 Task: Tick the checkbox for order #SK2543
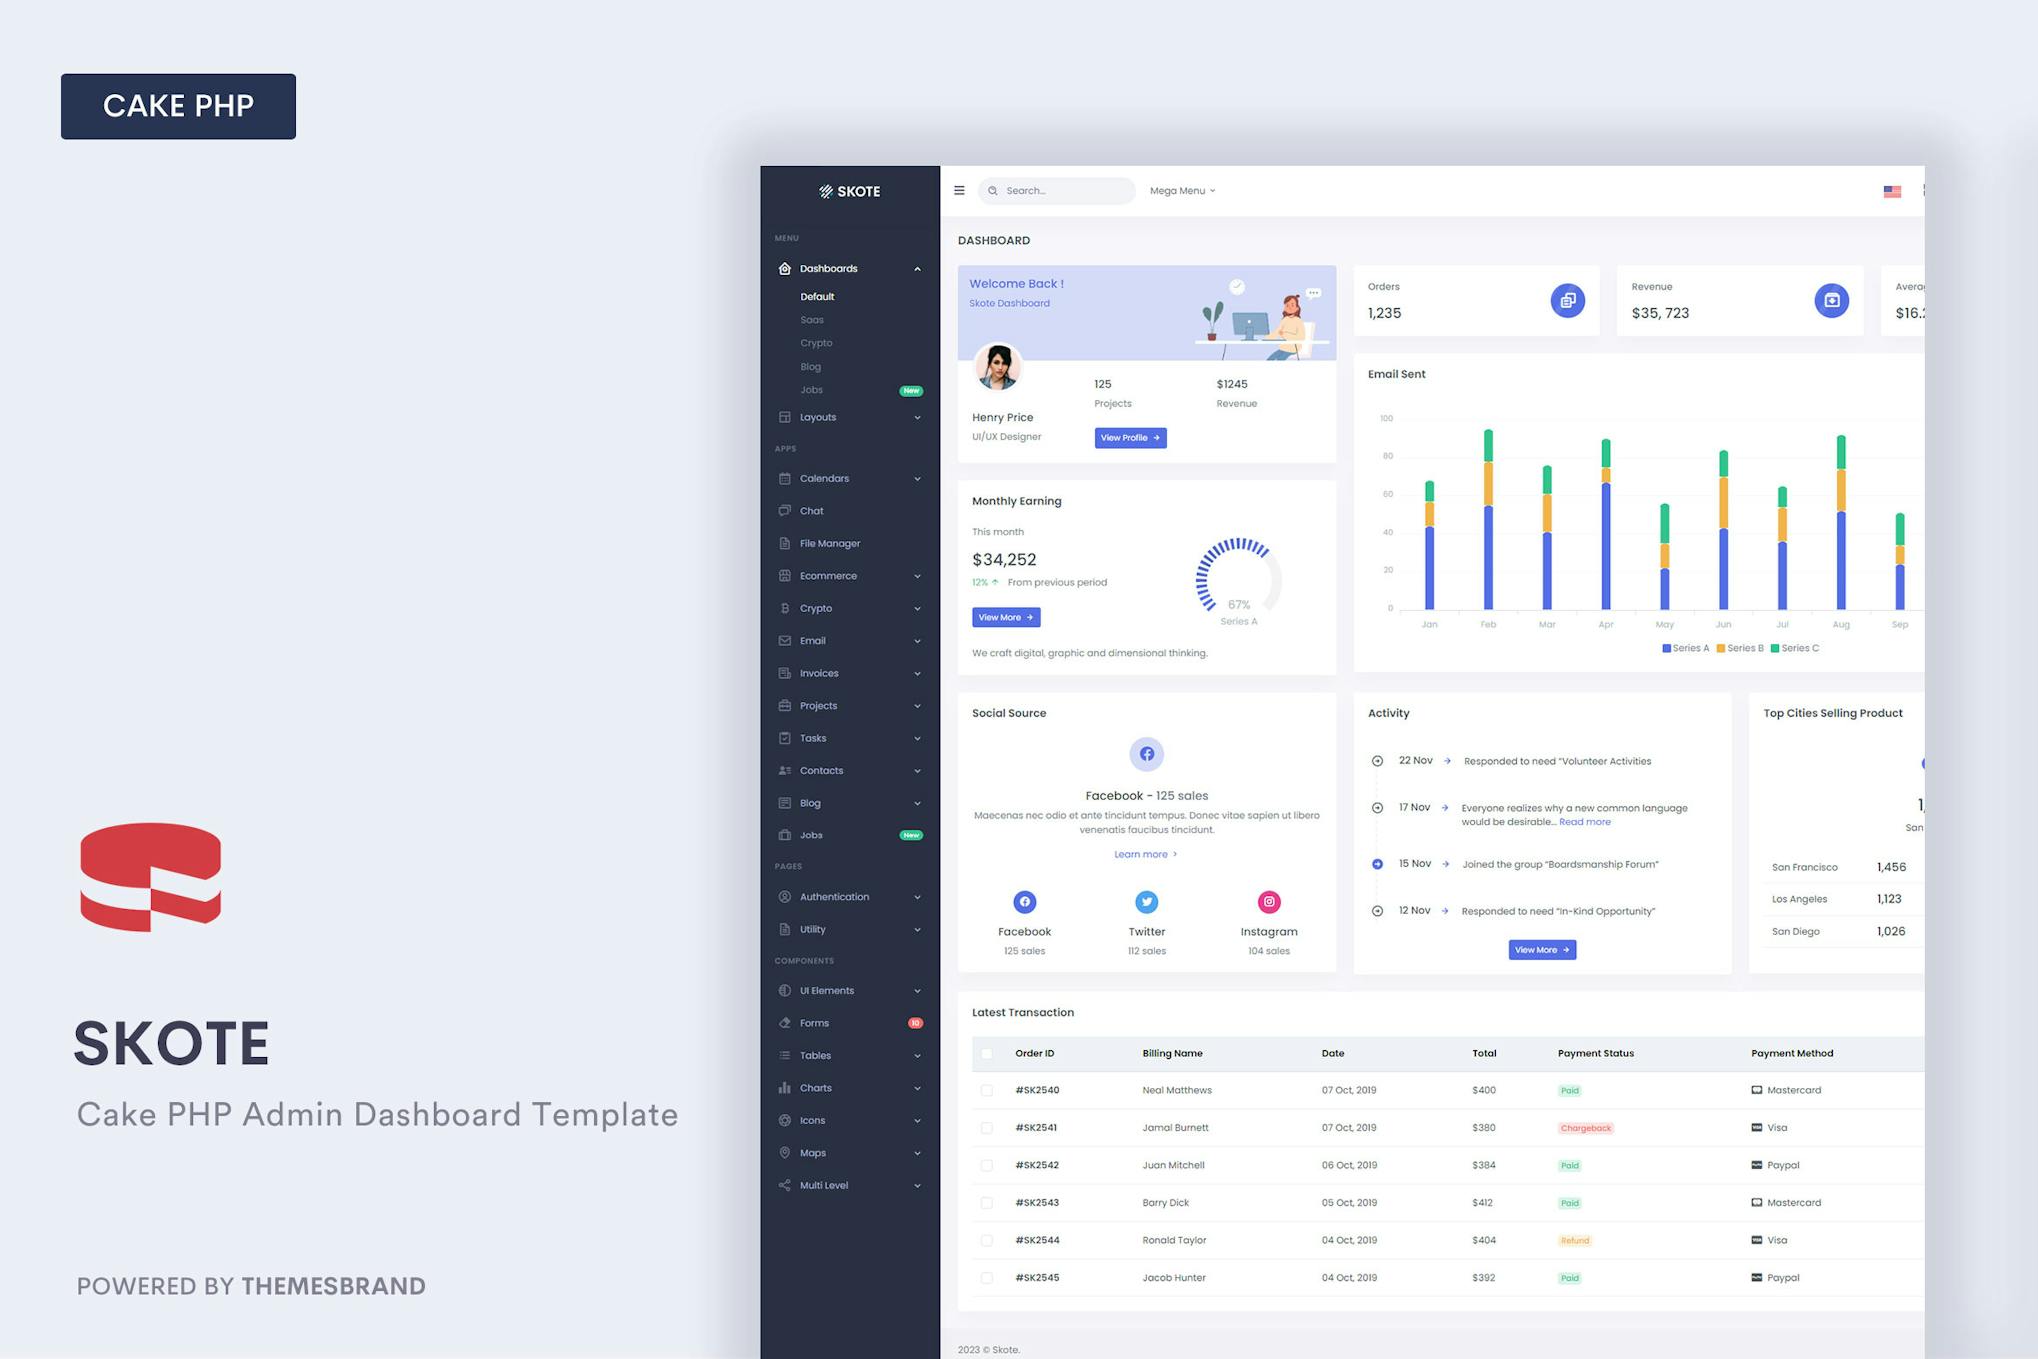(987, 1203)
